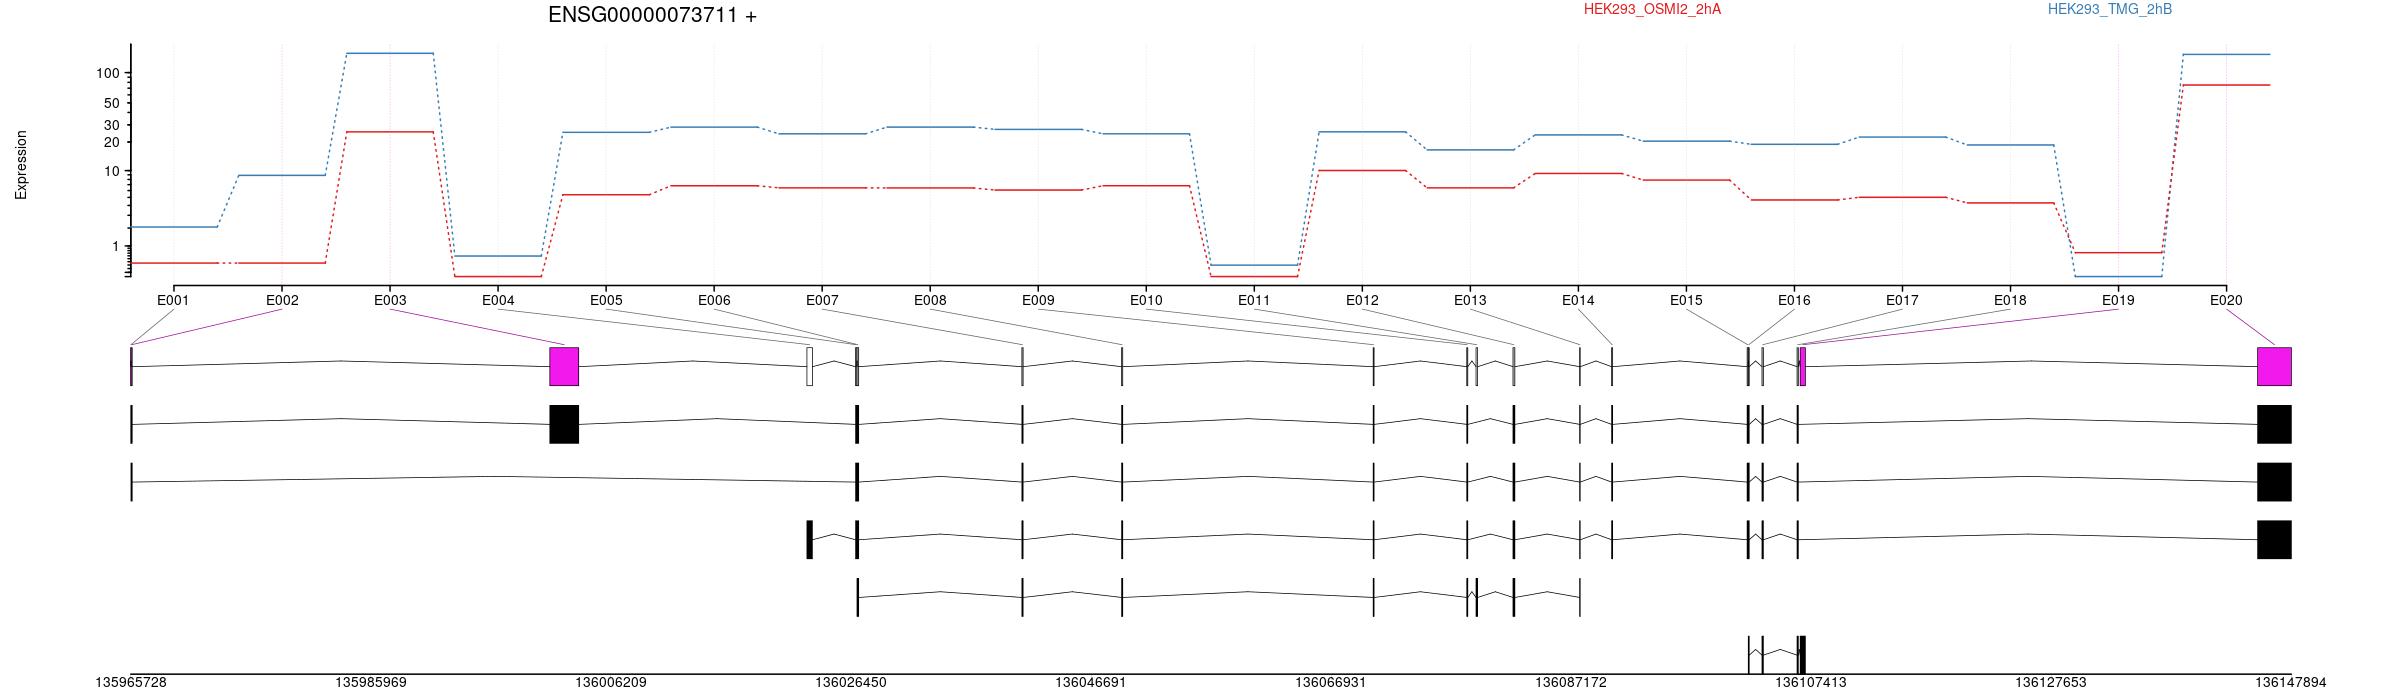
Task: Click the magenta E003 exon box in gene model
Action: (x=564, y=367)
